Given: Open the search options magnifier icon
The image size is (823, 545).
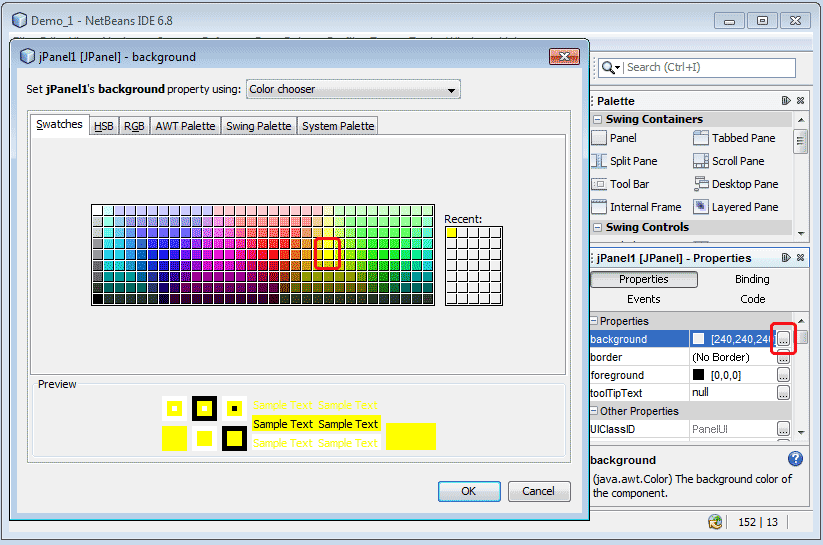Looking at the screenshot, I should coord(610,67).
